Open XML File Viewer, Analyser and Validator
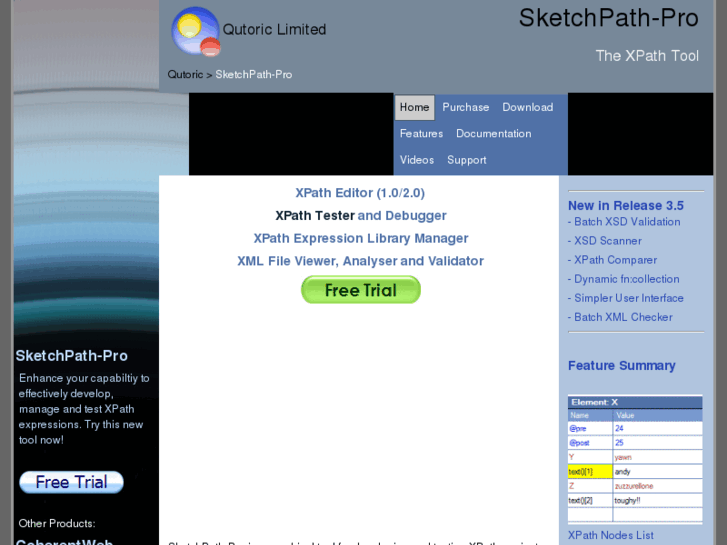Image resolution: width=727 pixels, height=545 pixels. pos(361,261)
